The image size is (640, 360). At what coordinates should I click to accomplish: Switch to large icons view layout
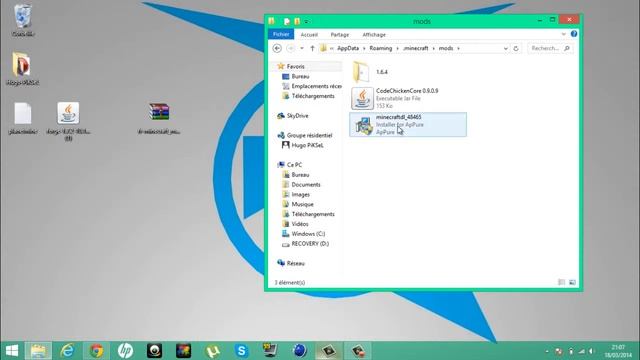pyautogui.click(x=572, y=282)
